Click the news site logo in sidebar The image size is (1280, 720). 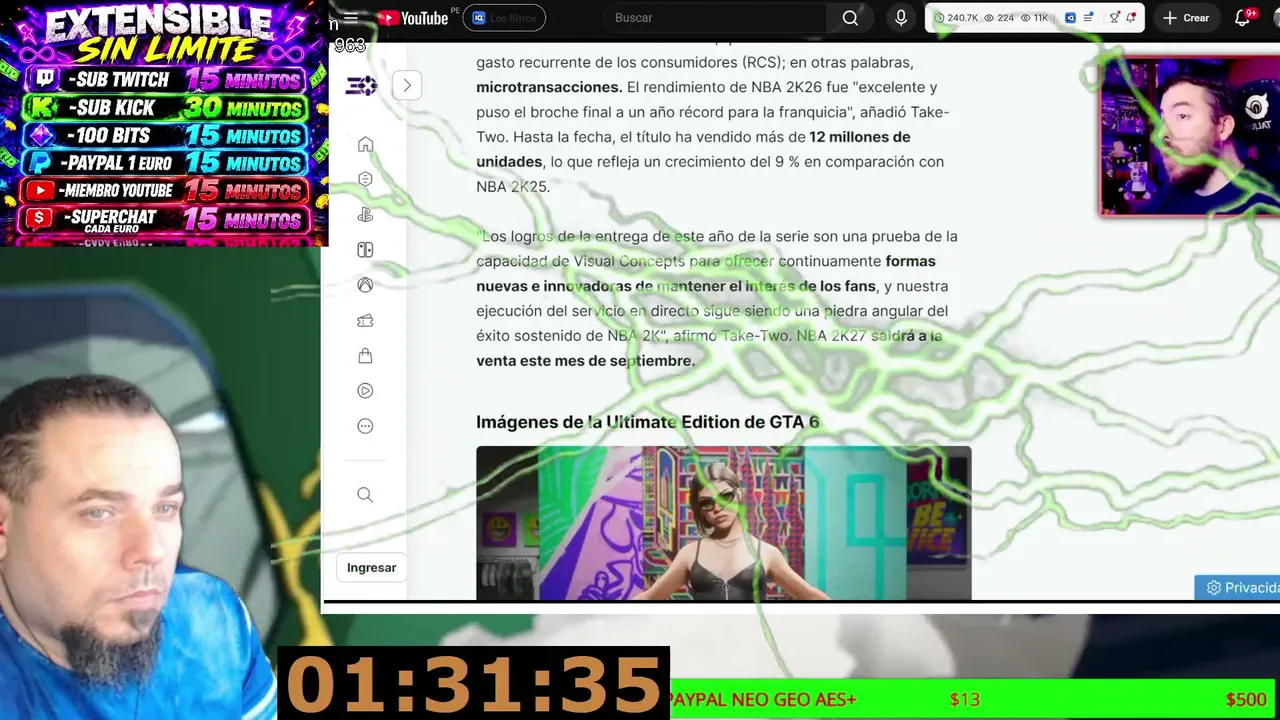[361, 86]
